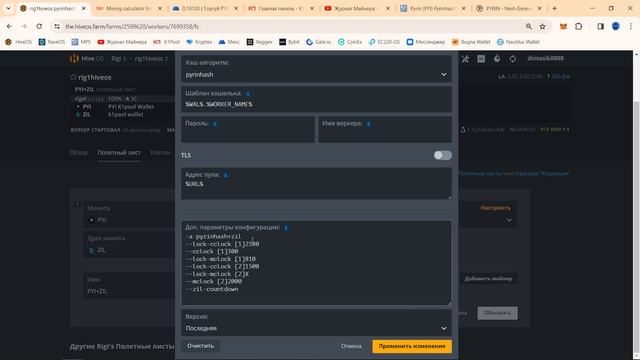Screen dimensions: 640x360
Task: Toggle the TLS switch
Action: (x=442, y=155)
